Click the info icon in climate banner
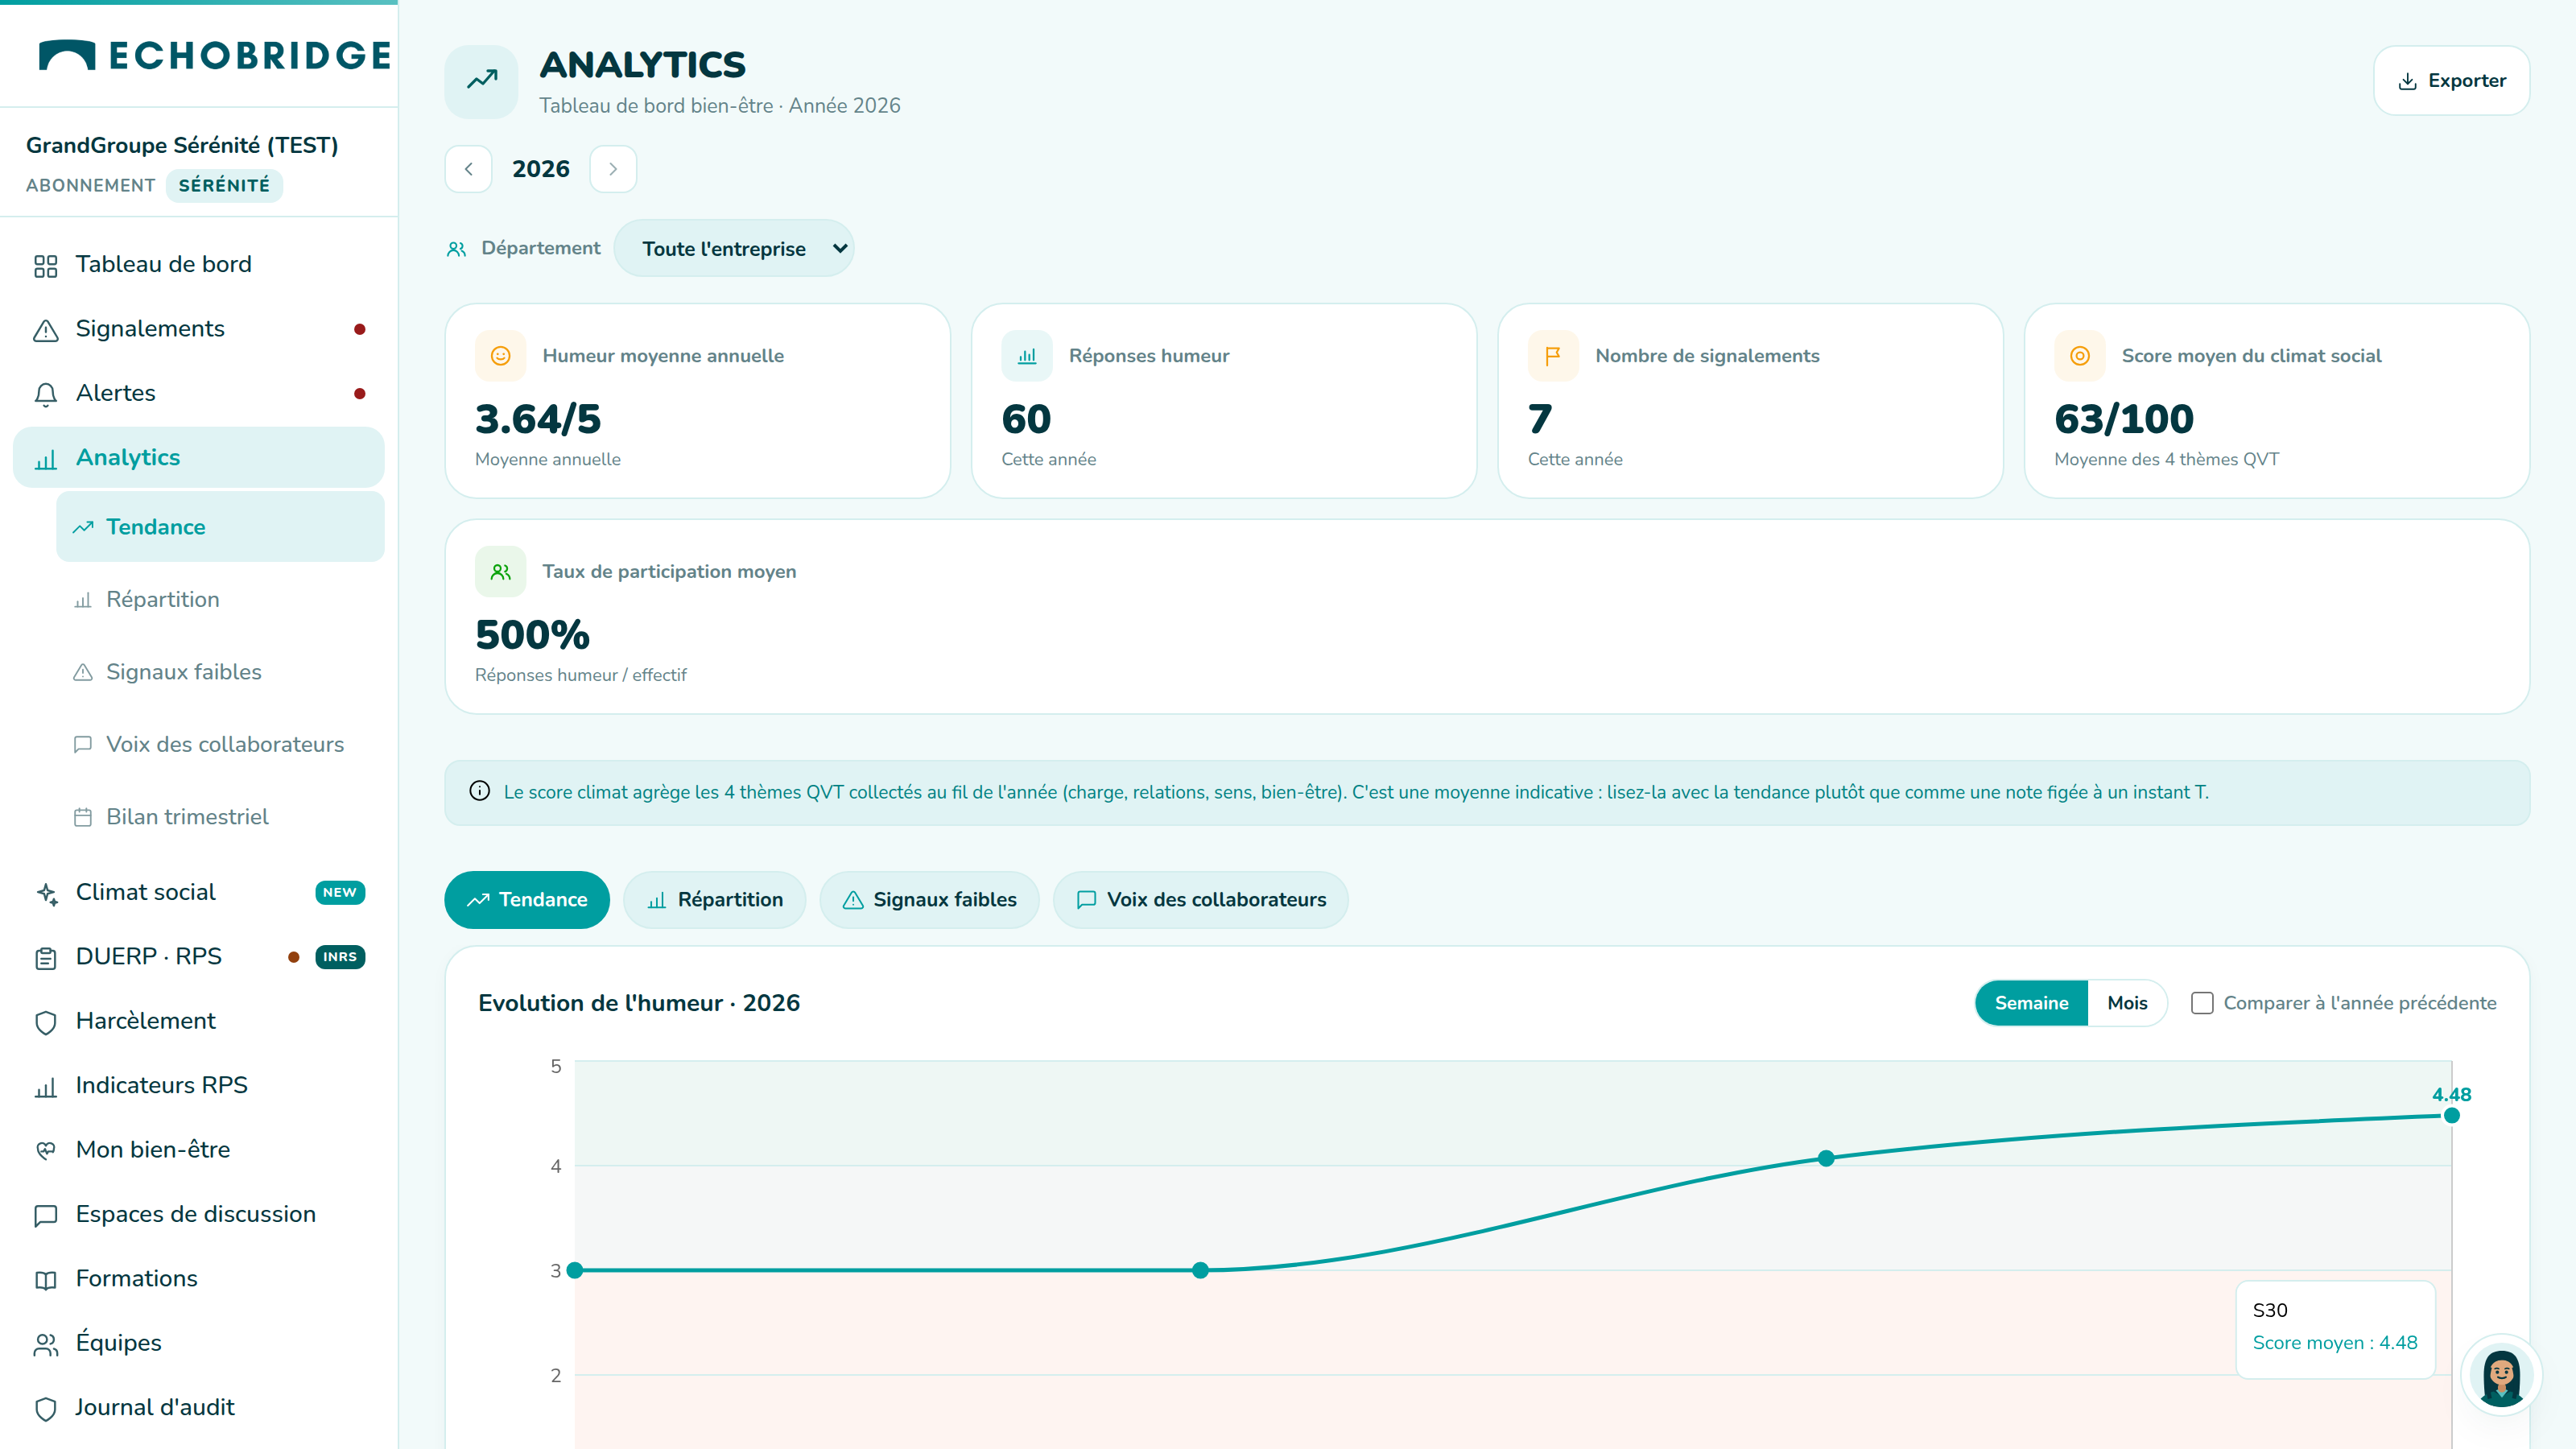Viewport: 2576px width, 1449px height. [x=480, y=791]
